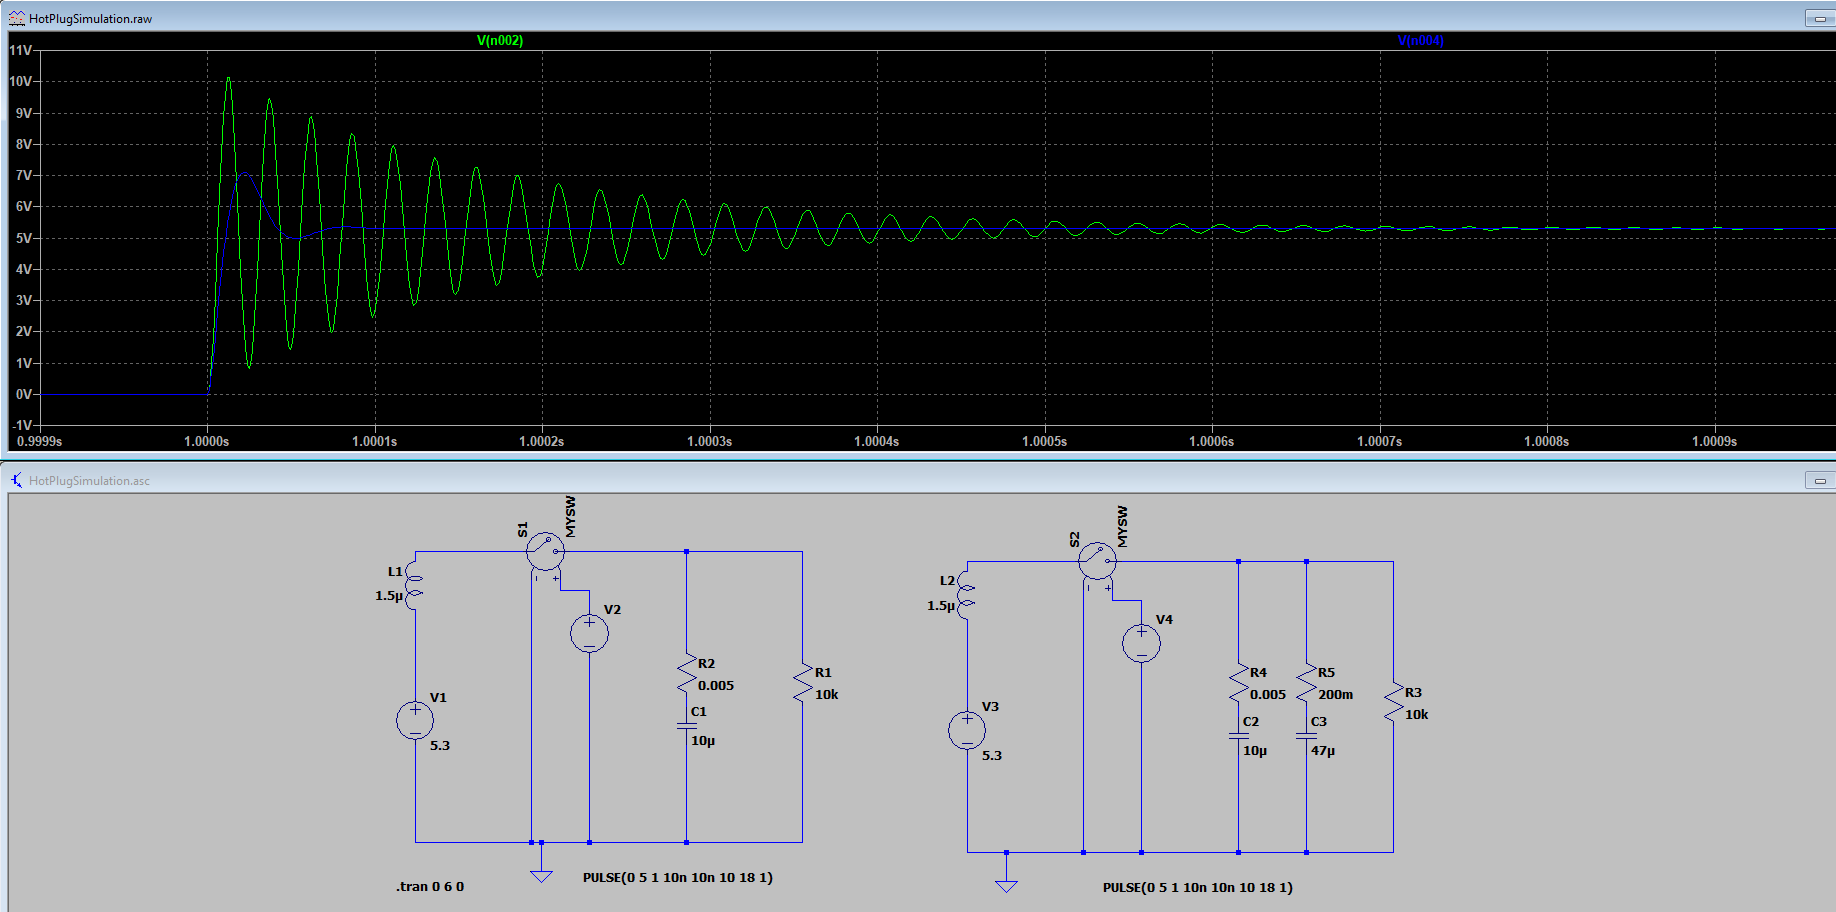Select the V1 voltage source symbol

(x=415, y=721)
